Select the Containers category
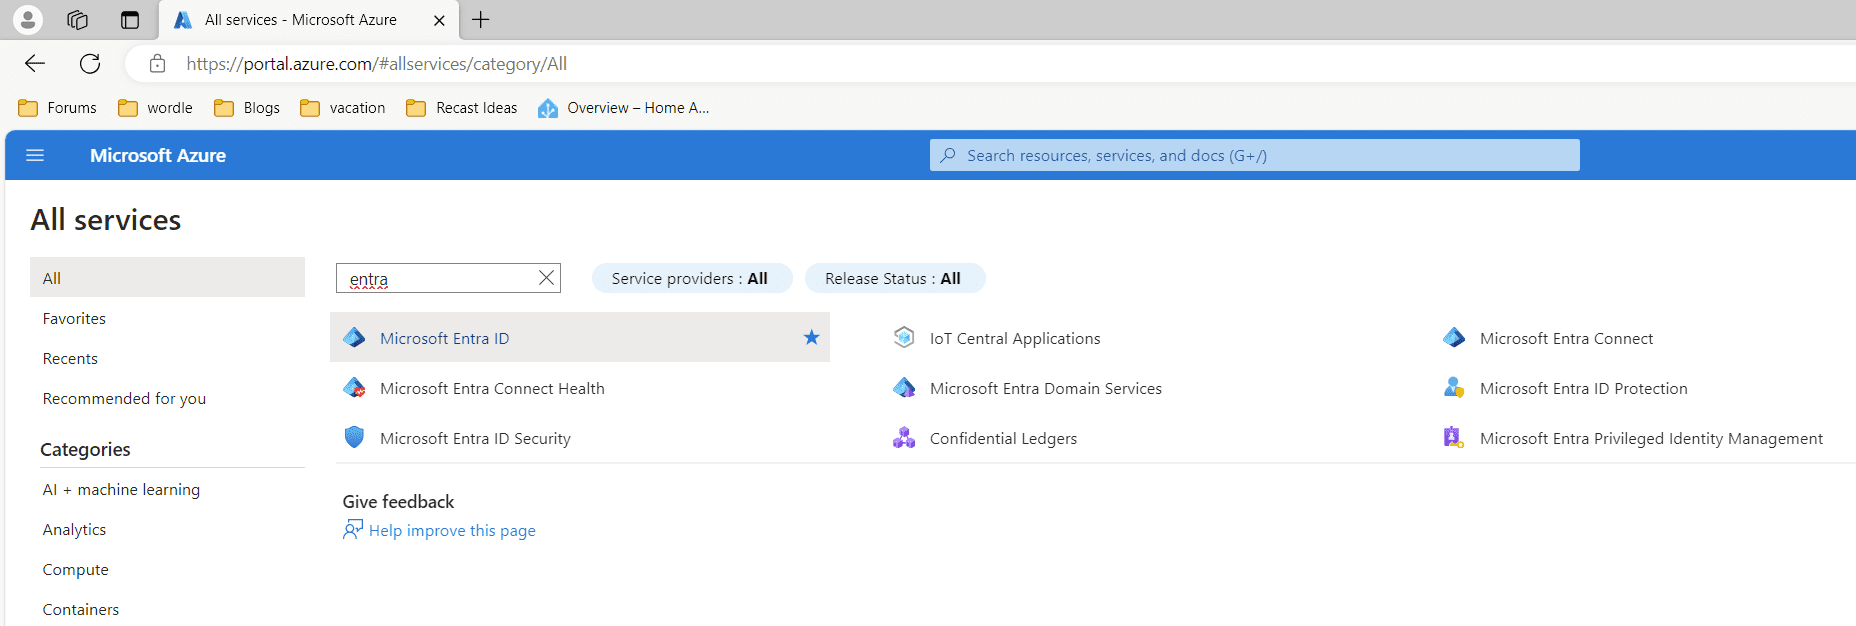Viewport: 1856px width, 626px height. [80, 609]
